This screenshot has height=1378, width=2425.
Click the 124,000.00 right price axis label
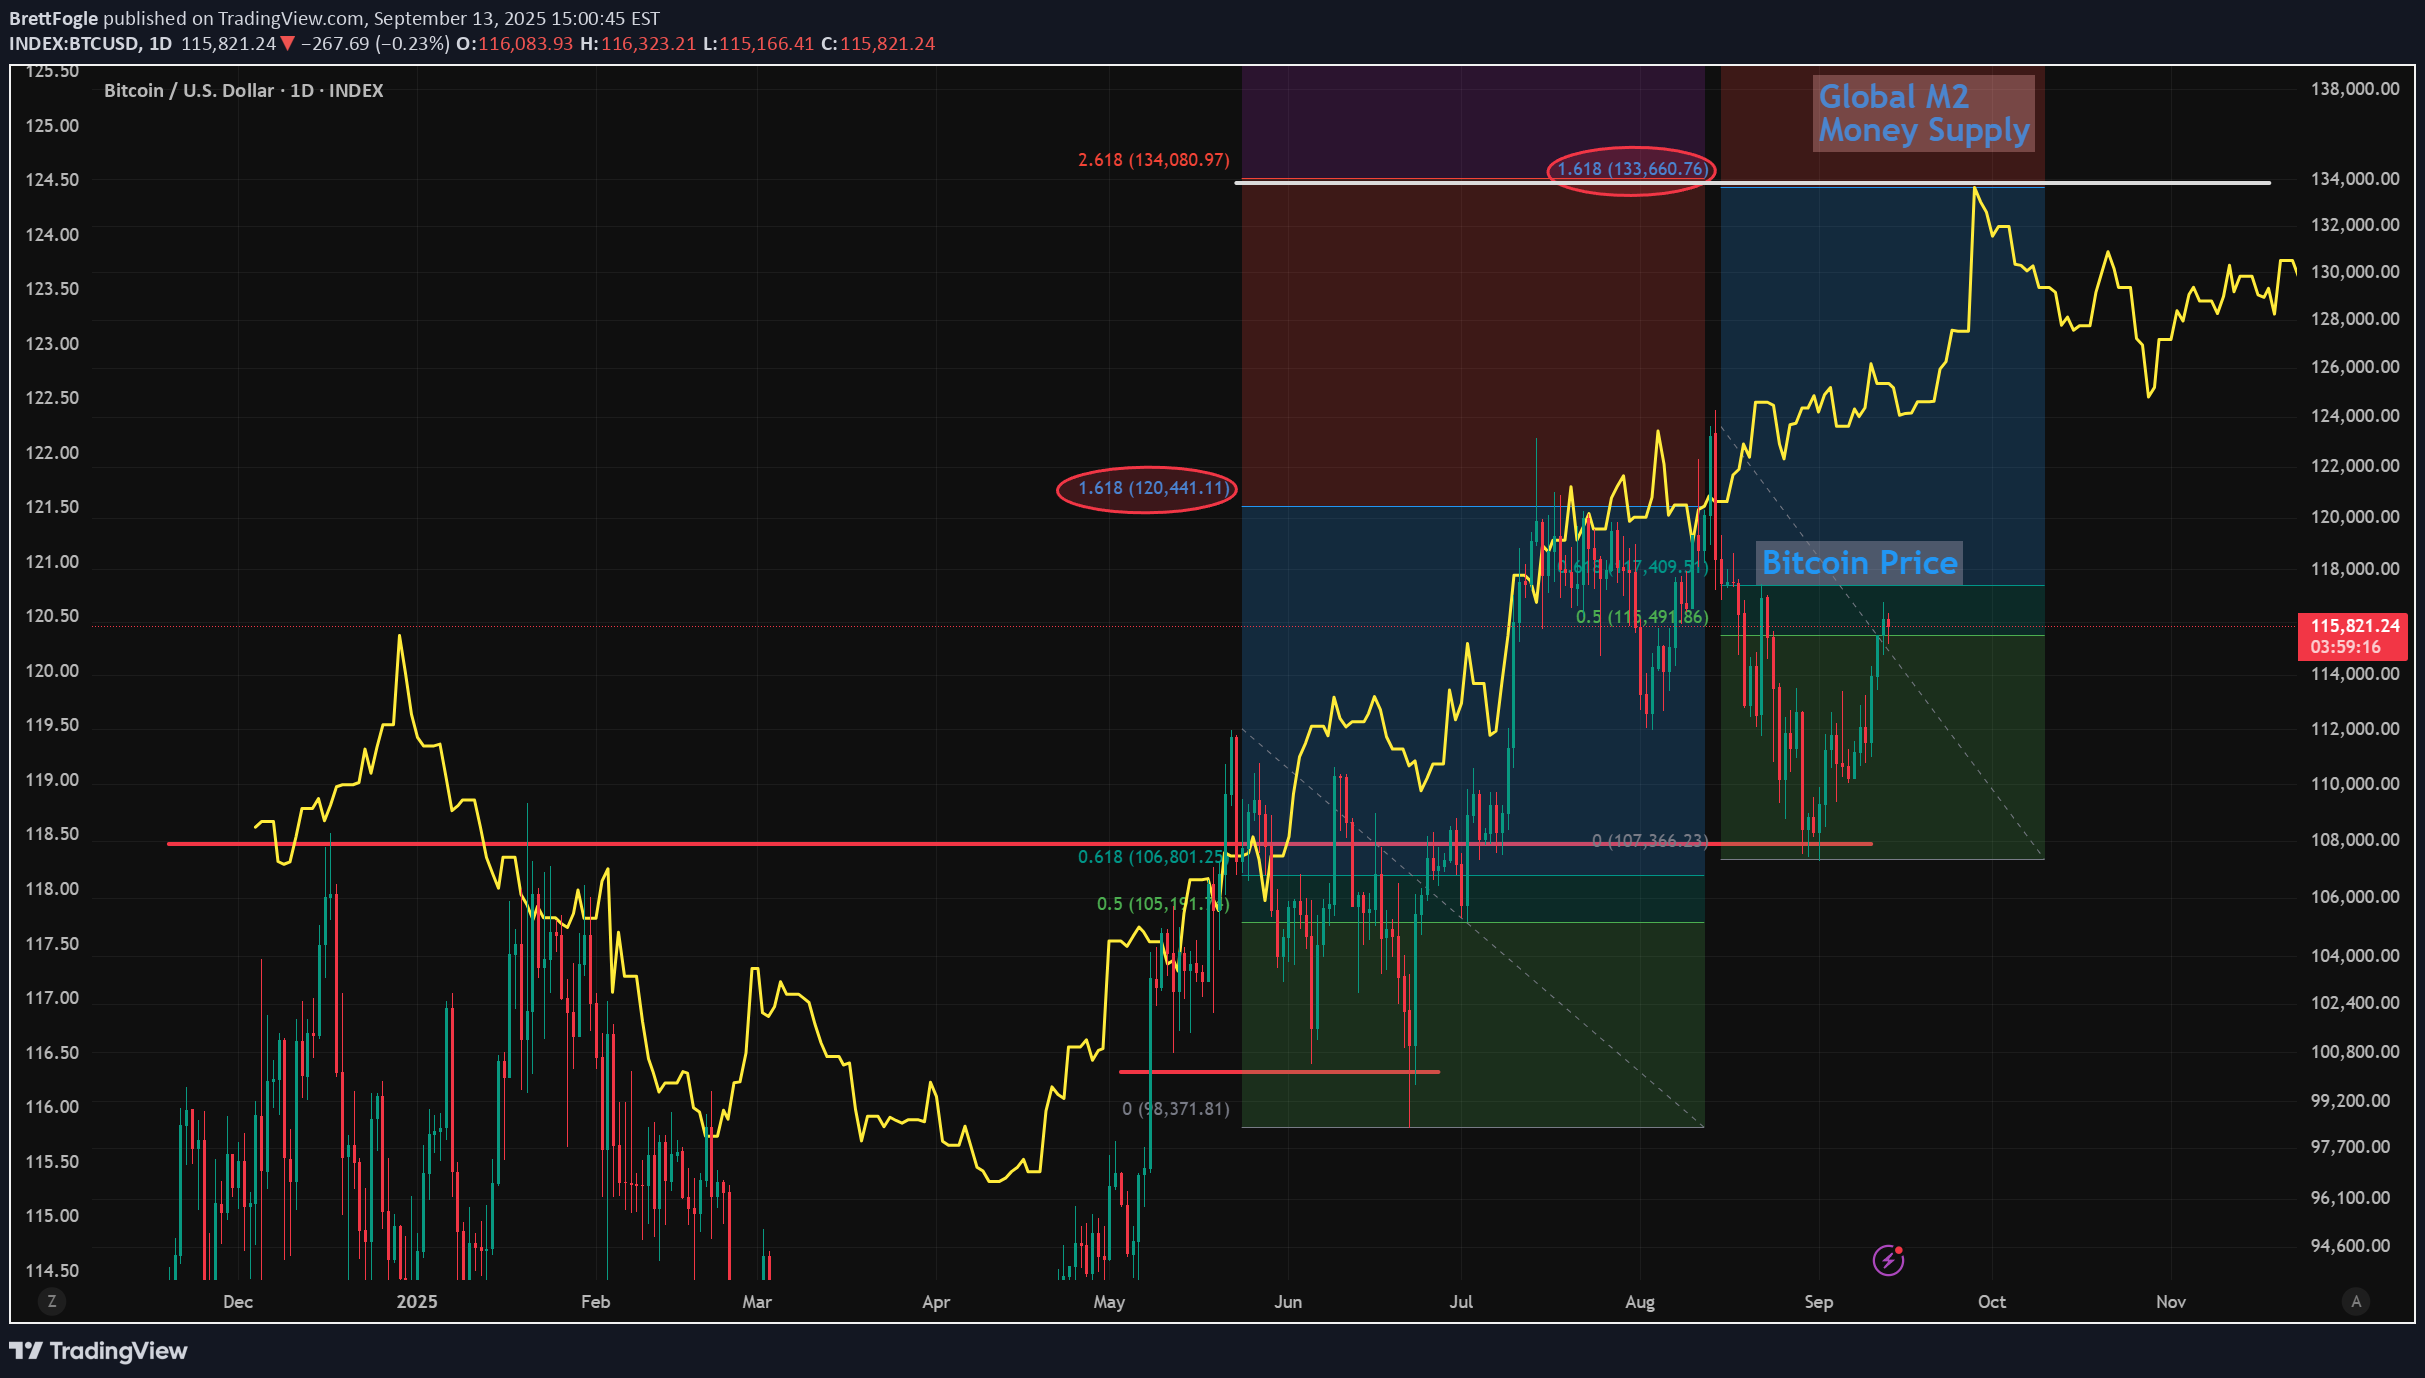click(x=2355, y=416)
